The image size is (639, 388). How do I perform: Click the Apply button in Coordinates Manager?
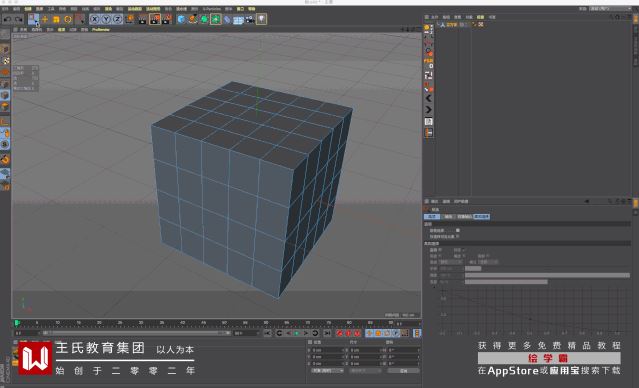tap(403, 371)
